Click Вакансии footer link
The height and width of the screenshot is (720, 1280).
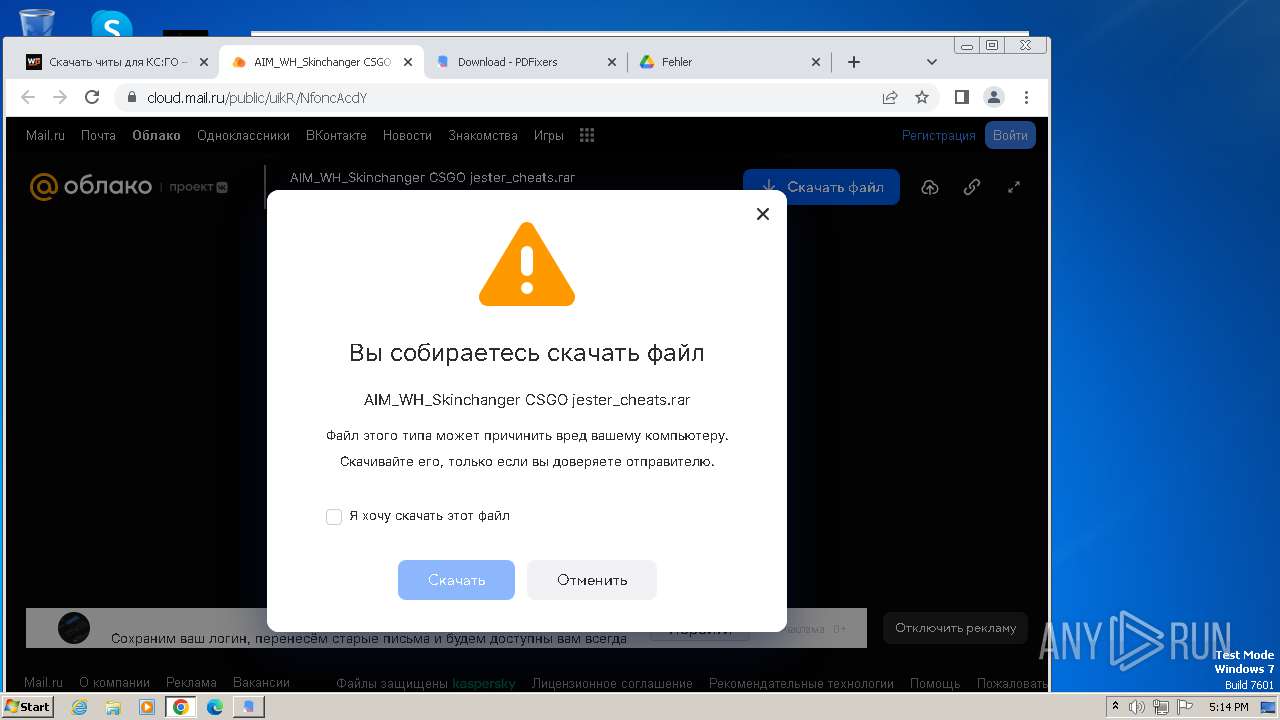click(261, 683)
